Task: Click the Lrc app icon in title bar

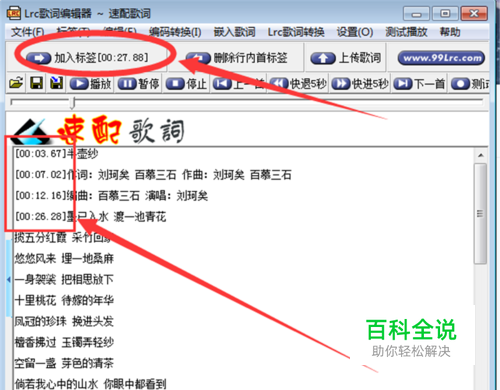Action: coord(14,13)
